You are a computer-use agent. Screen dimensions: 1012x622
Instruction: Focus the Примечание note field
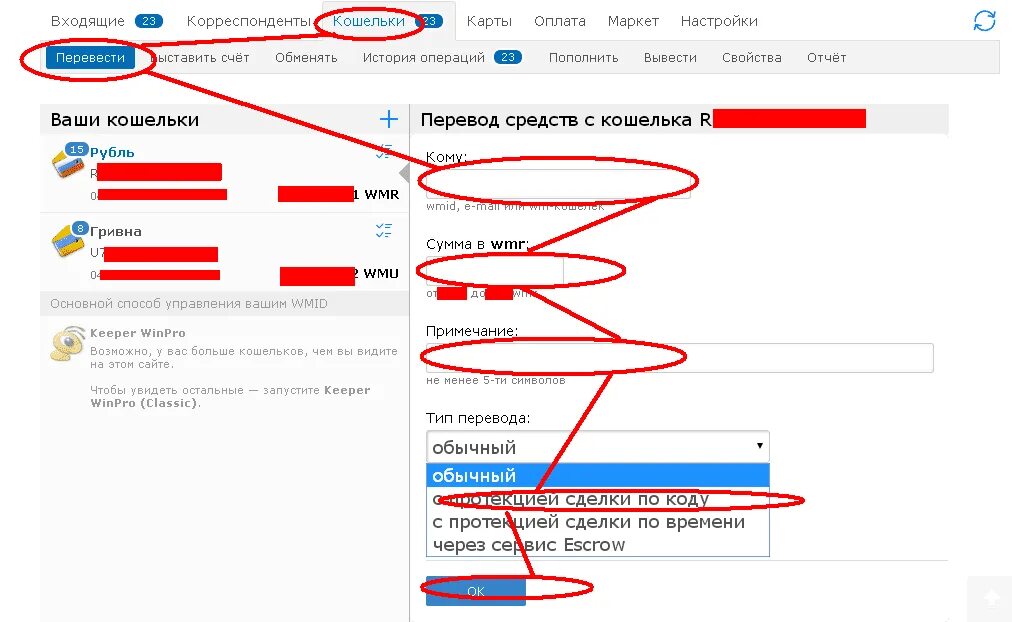coord(680,357)
